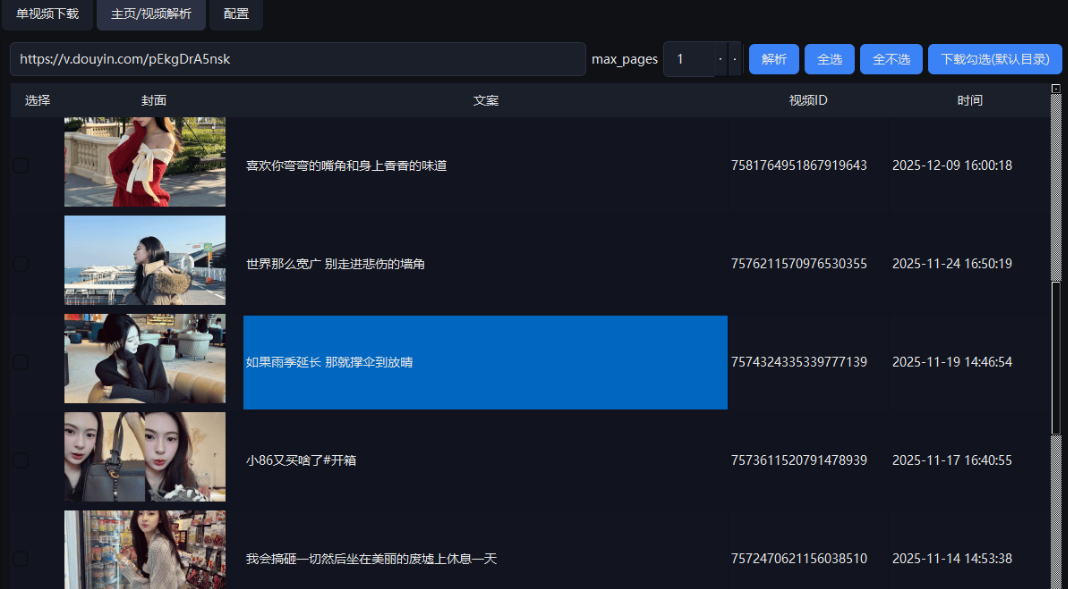This screenshot has width=1068, height=589.
Task: Click the red dress cover thumbnail
Action: 145,162
